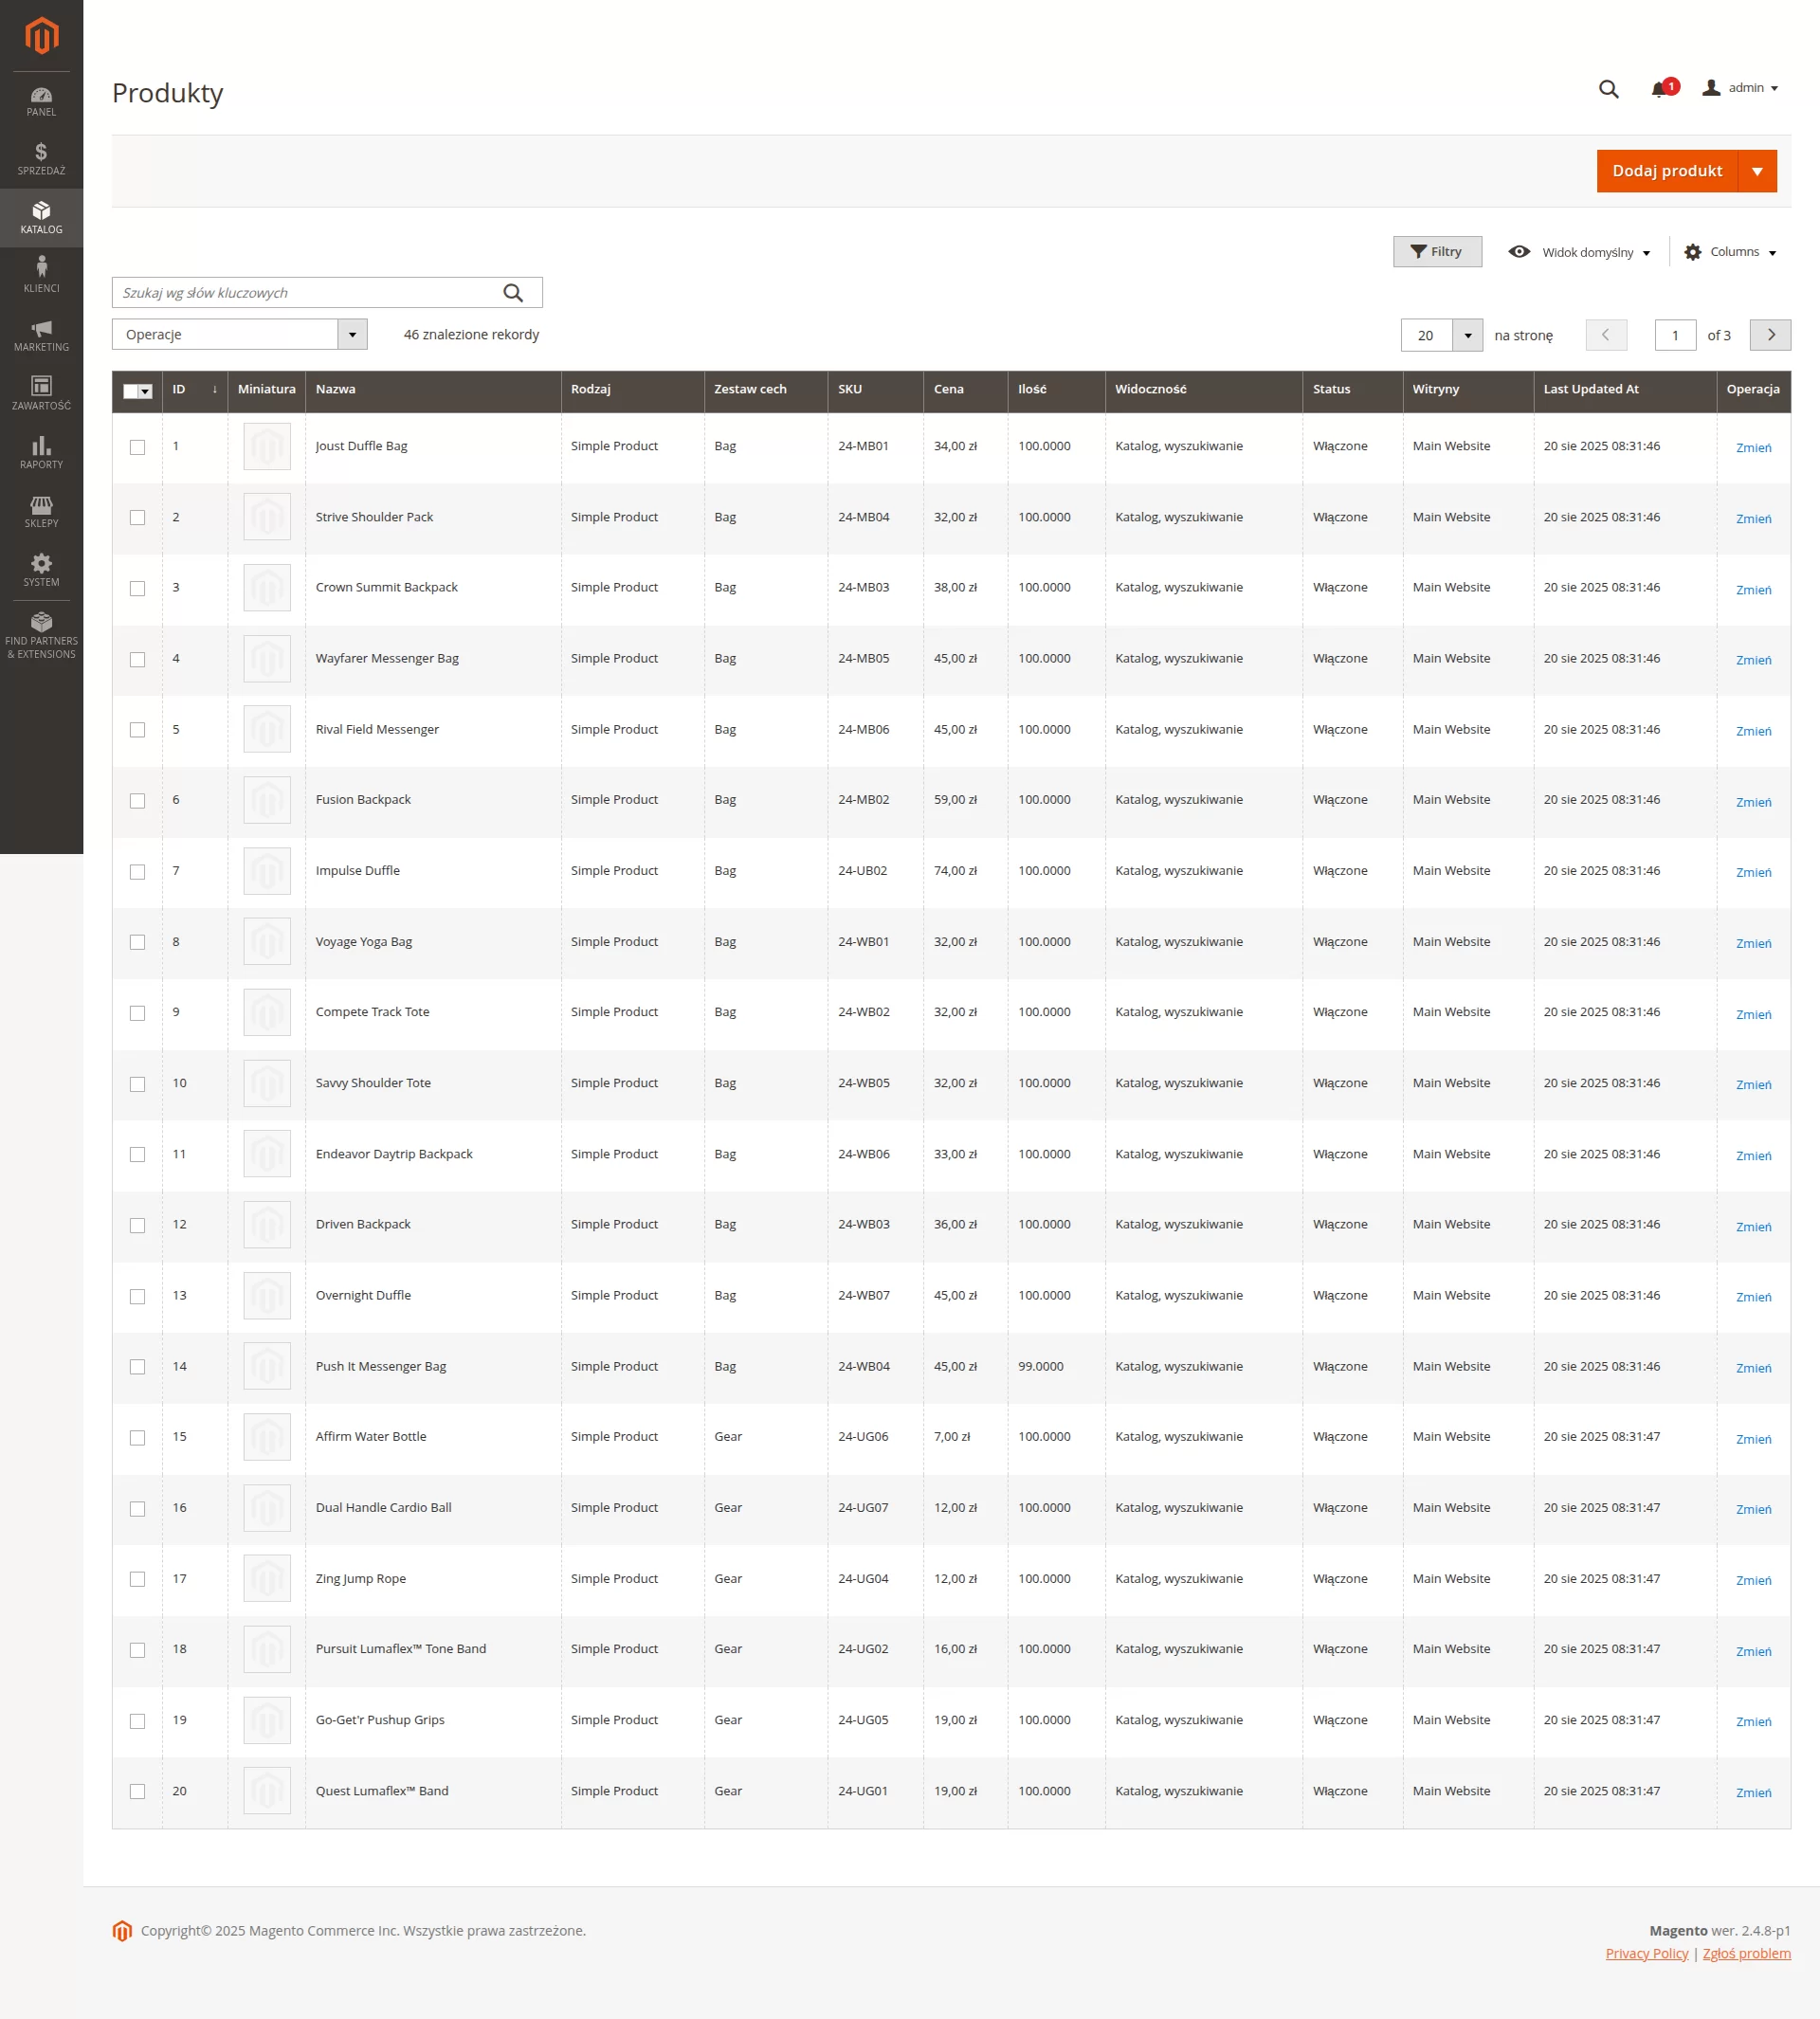Open the Zawartość menu in sidebar
The width and height of the screenshot is (1820, 2019).
coord(41,392)
